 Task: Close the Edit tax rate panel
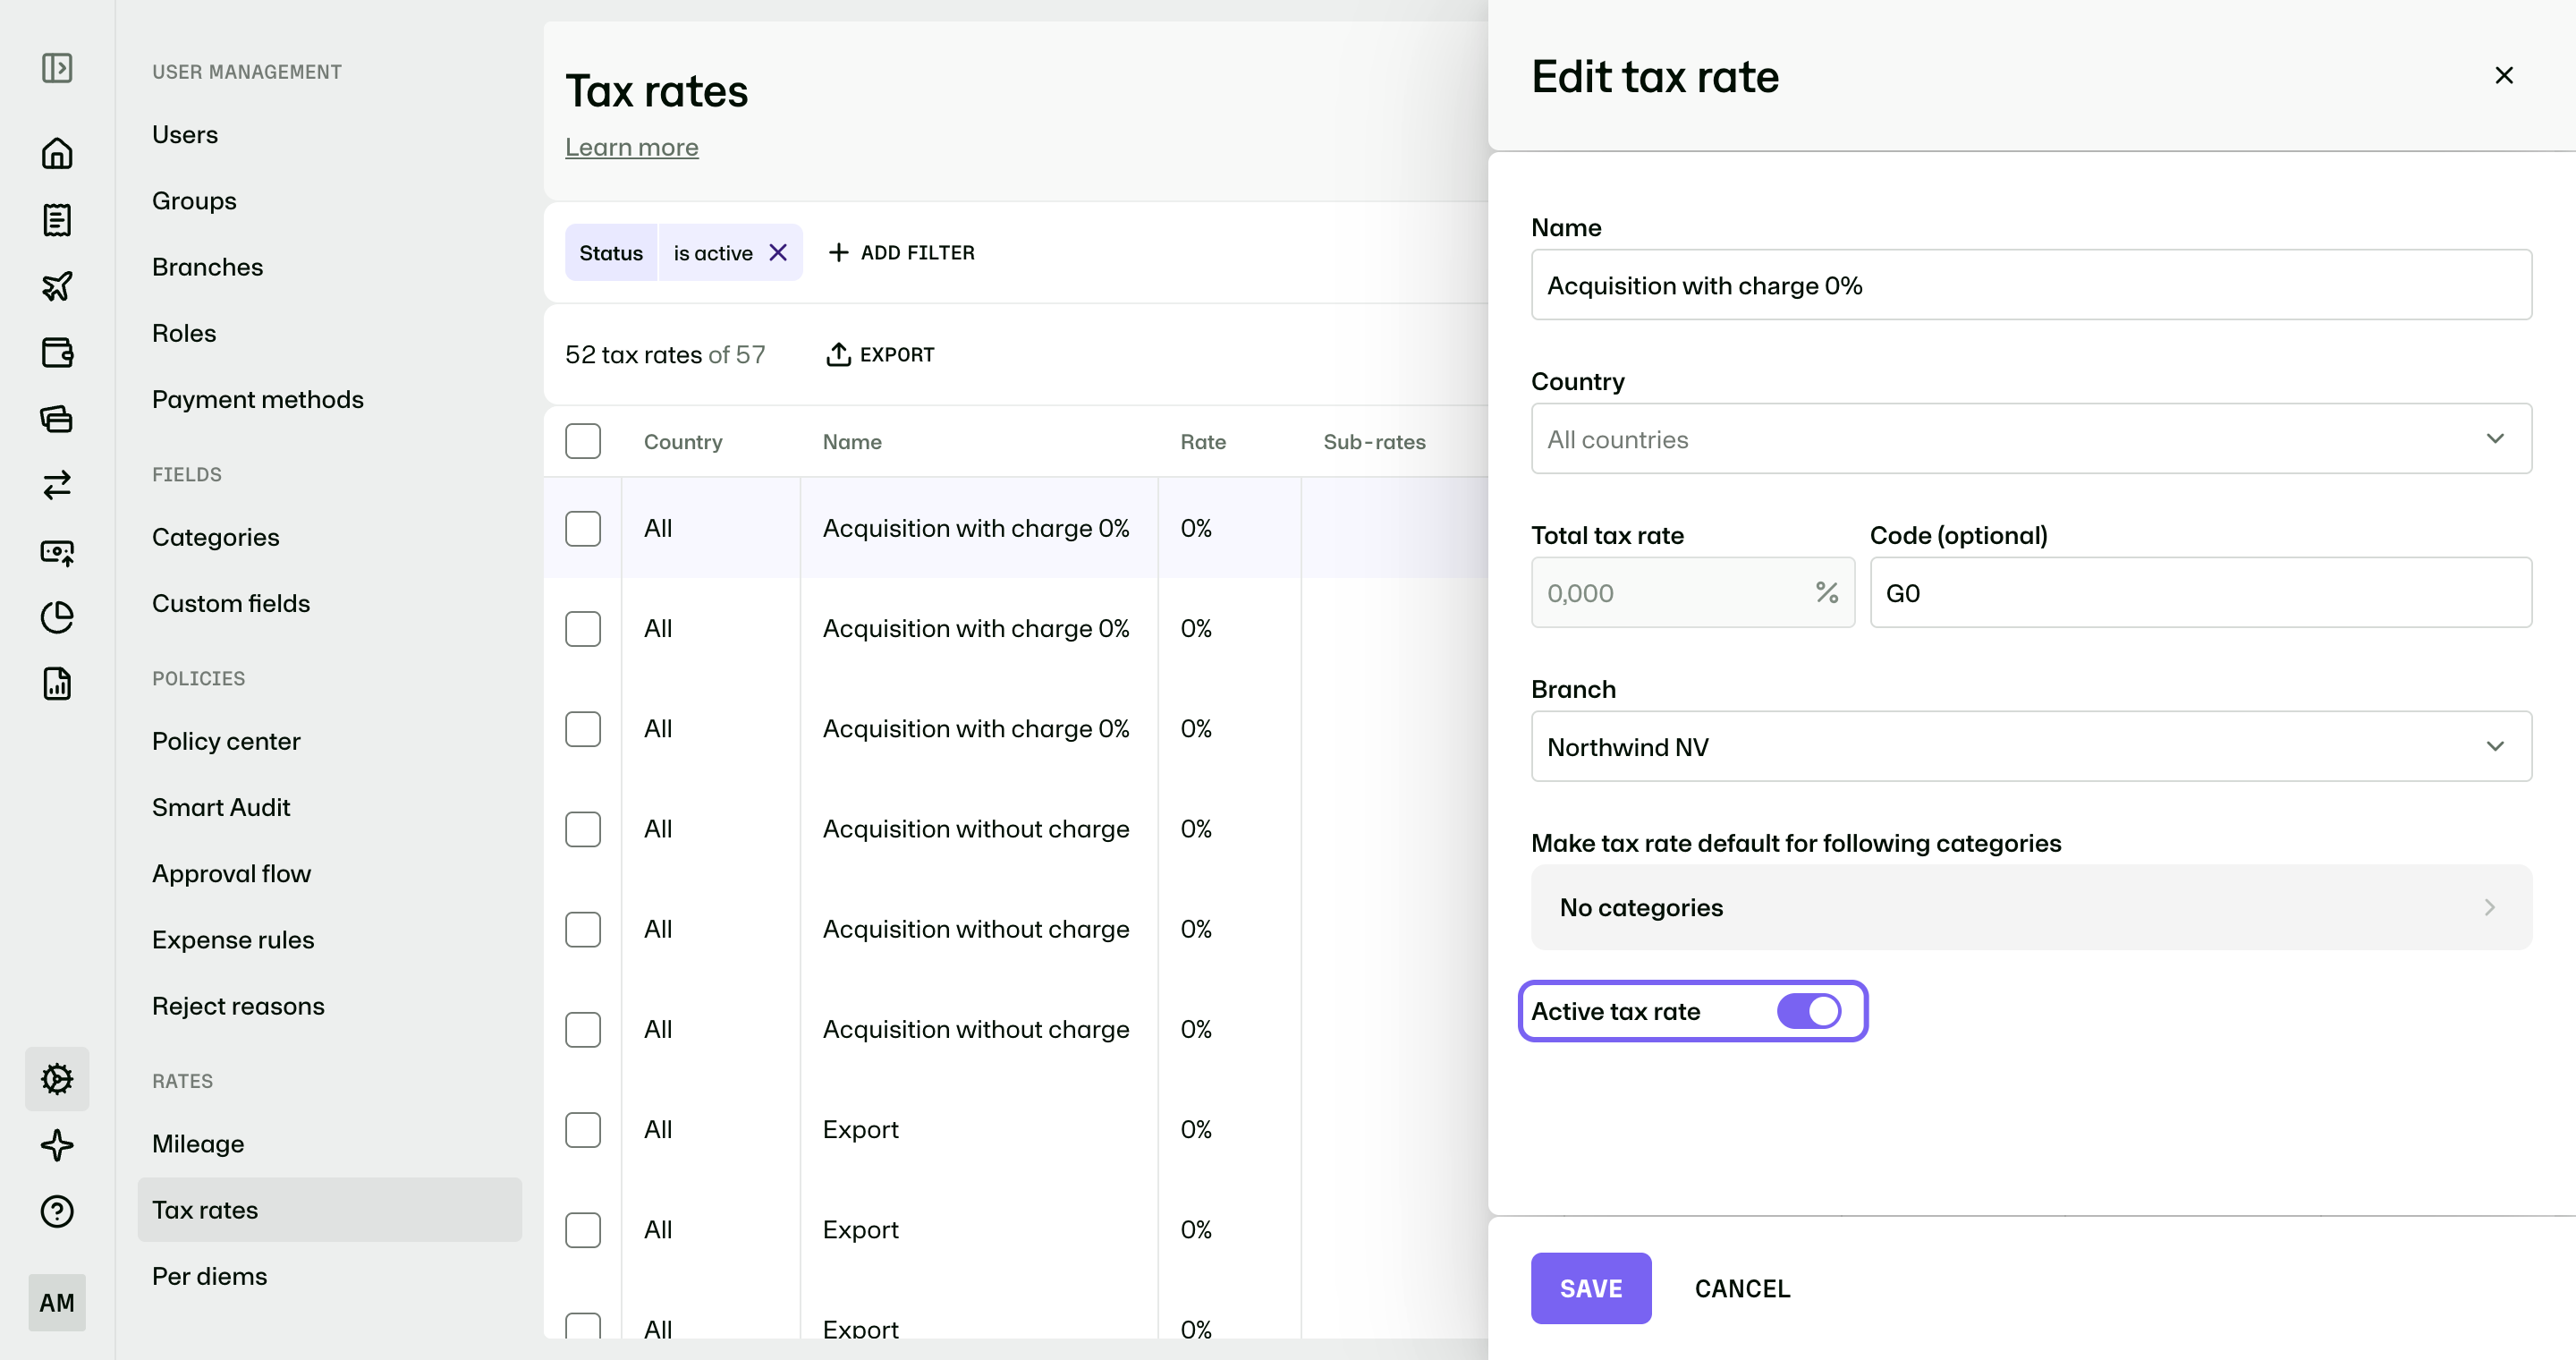pos(2504,76)
